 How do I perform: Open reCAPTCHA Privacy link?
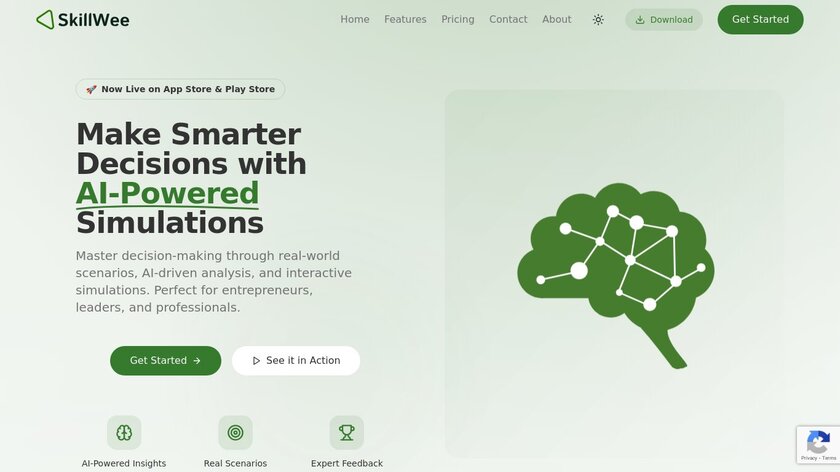808,458
